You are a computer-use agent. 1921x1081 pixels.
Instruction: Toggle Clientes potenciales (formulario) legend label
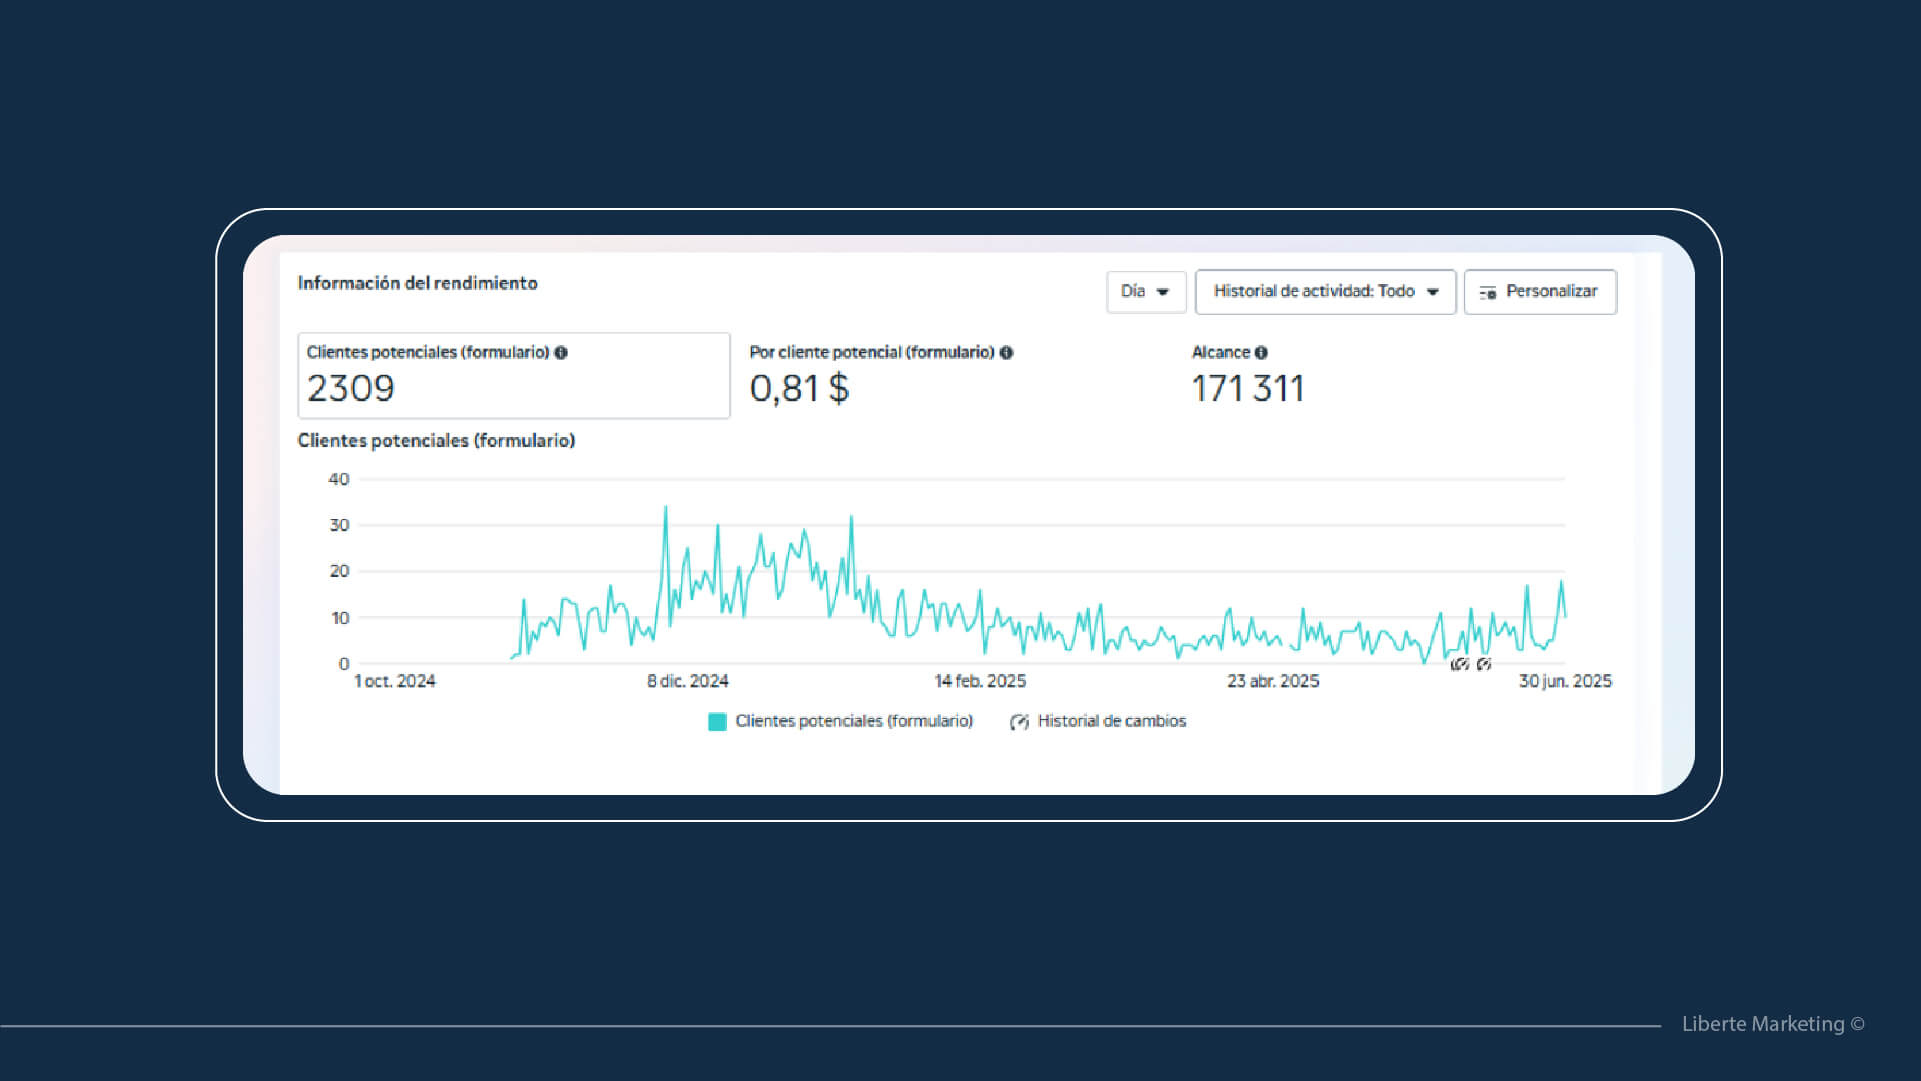tap(853, 721)
